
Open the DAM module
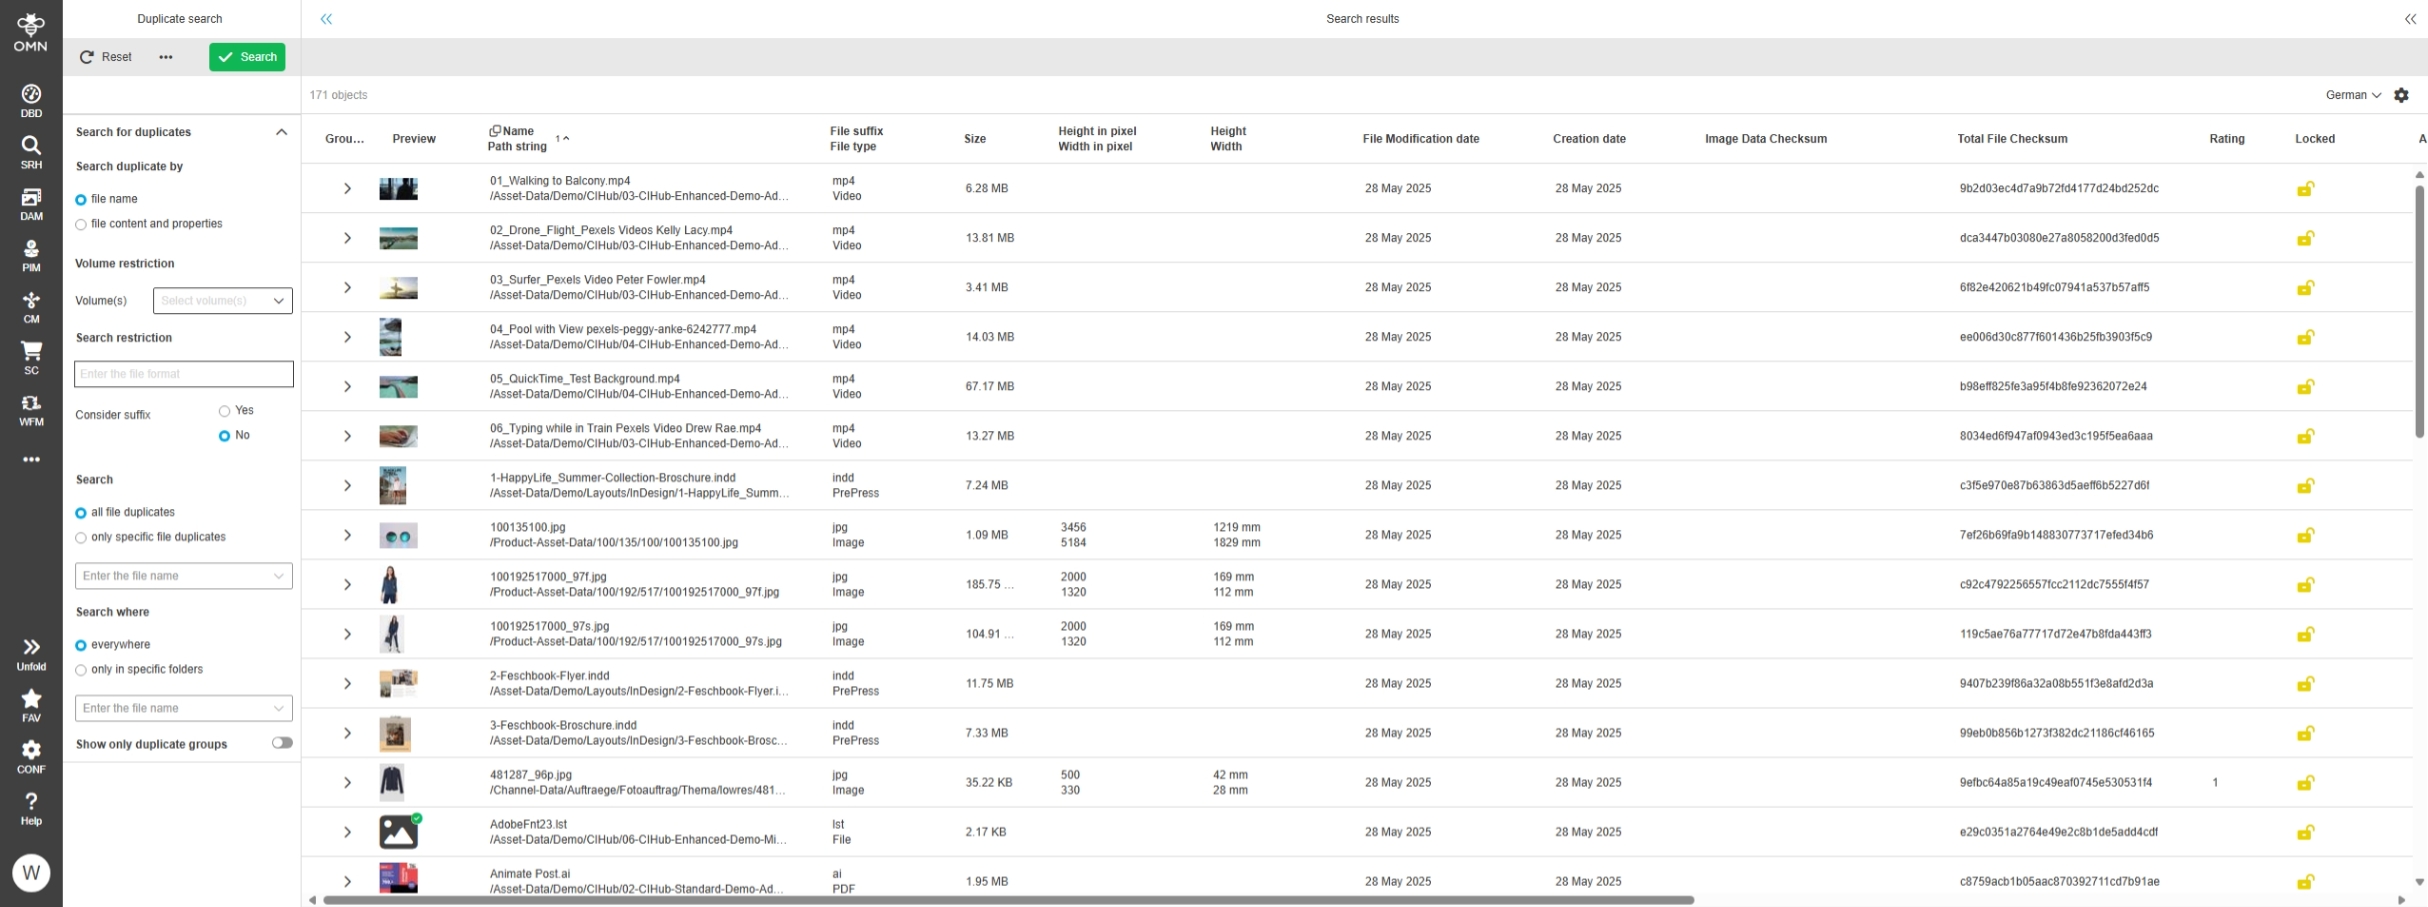click(31, 204)
